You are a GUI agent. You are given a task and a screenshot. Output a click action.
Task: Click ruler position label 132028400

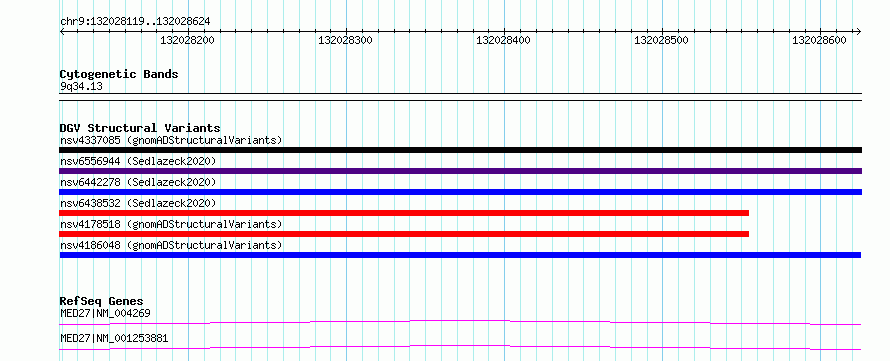tap(503, 40)
